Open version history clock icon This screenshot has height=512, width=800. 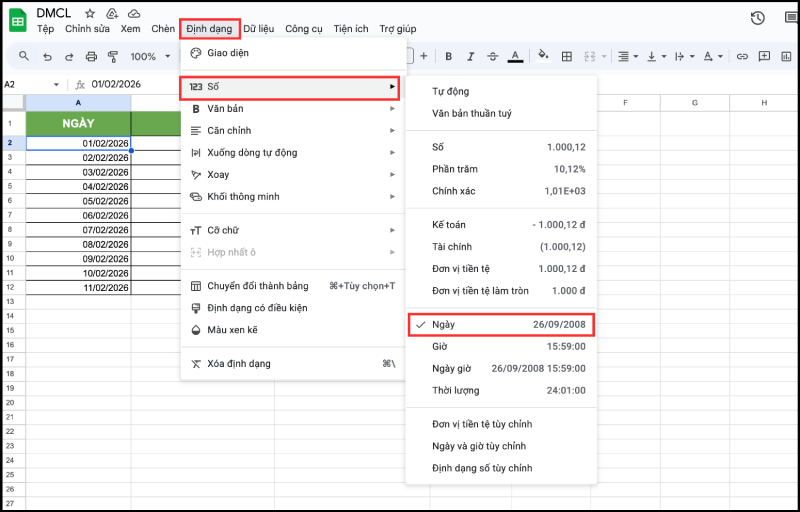[758, 18]
